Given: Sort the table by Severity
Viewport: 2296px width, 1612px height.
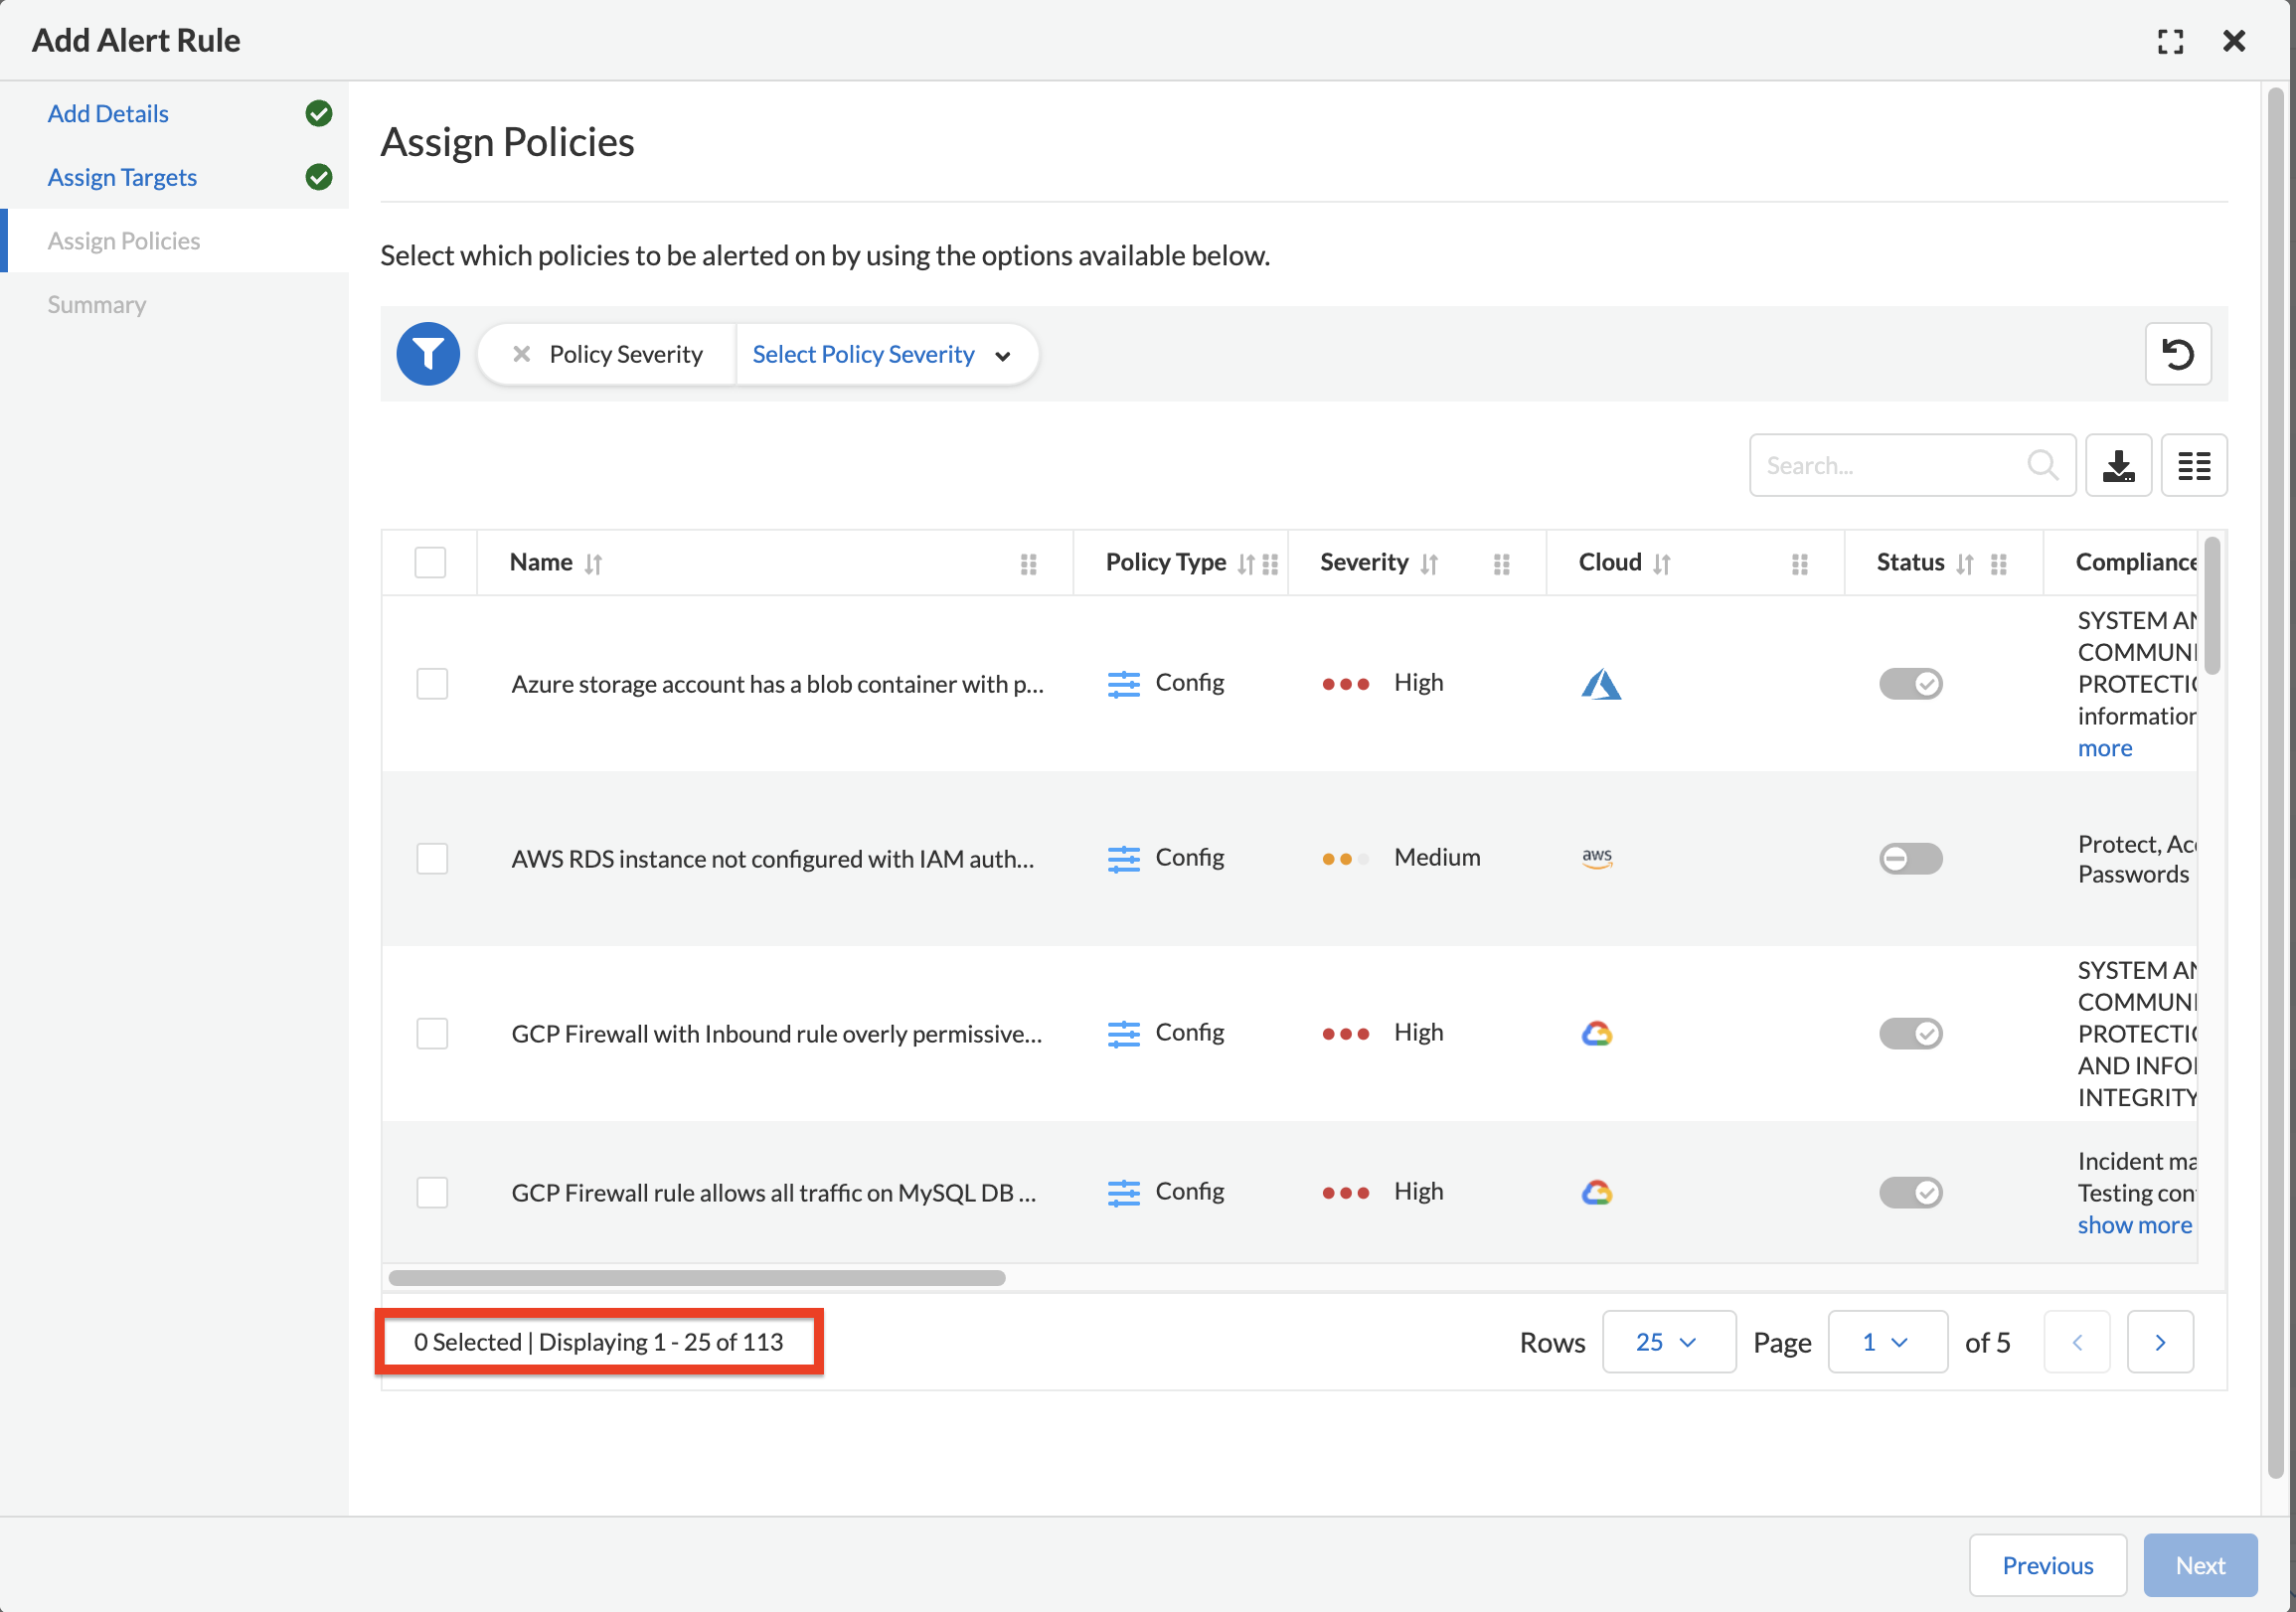Looking at the screenshot, I should point(1429,564).
